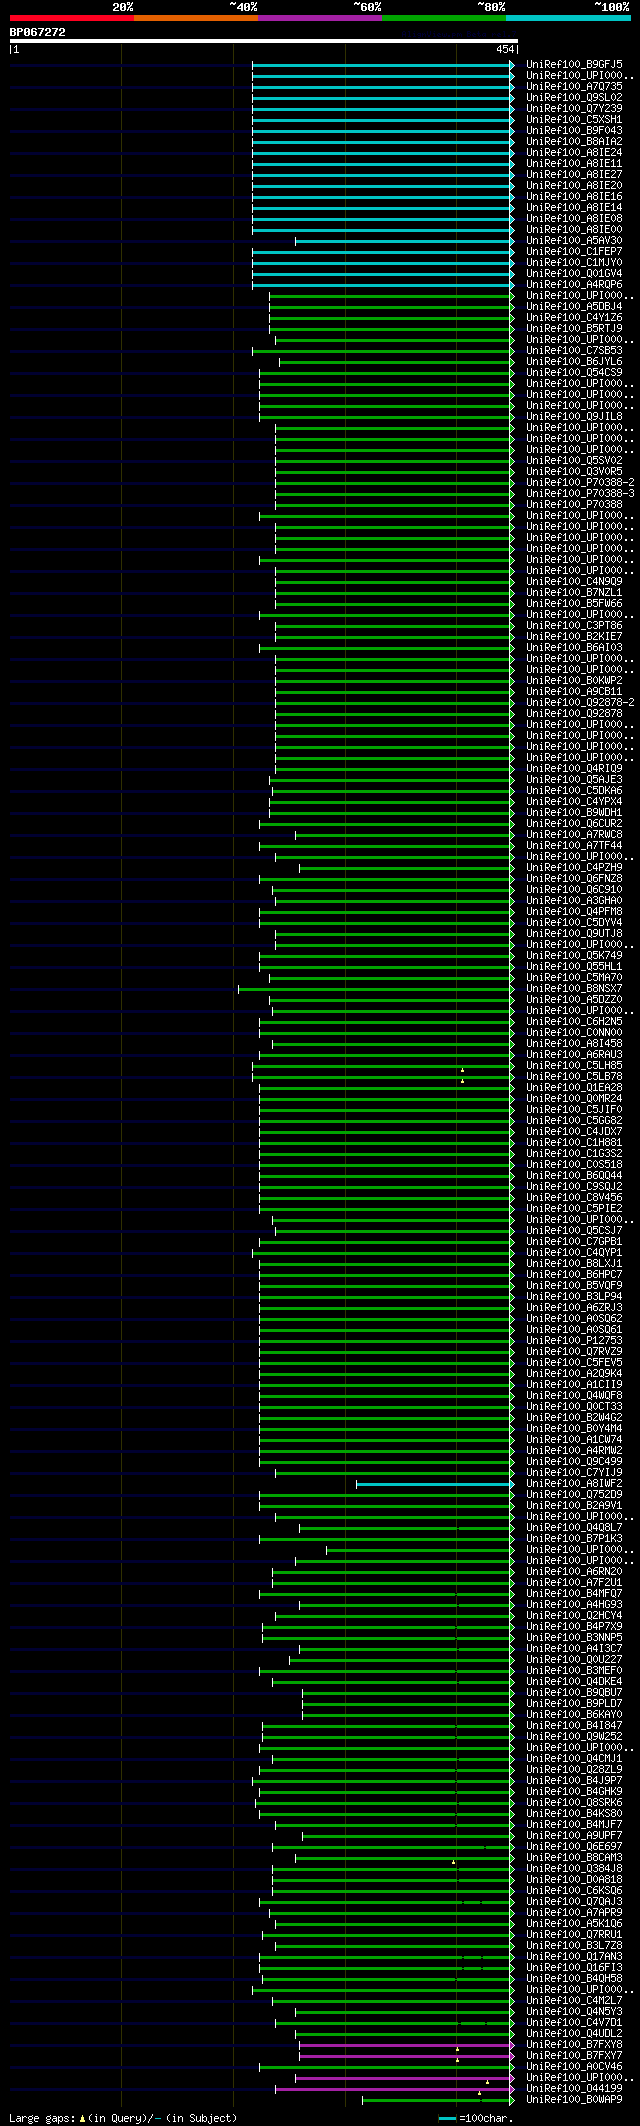Click UniRef100_C4Y1Z6 label
640x2126 pixels.
click(x=575, y=317)
